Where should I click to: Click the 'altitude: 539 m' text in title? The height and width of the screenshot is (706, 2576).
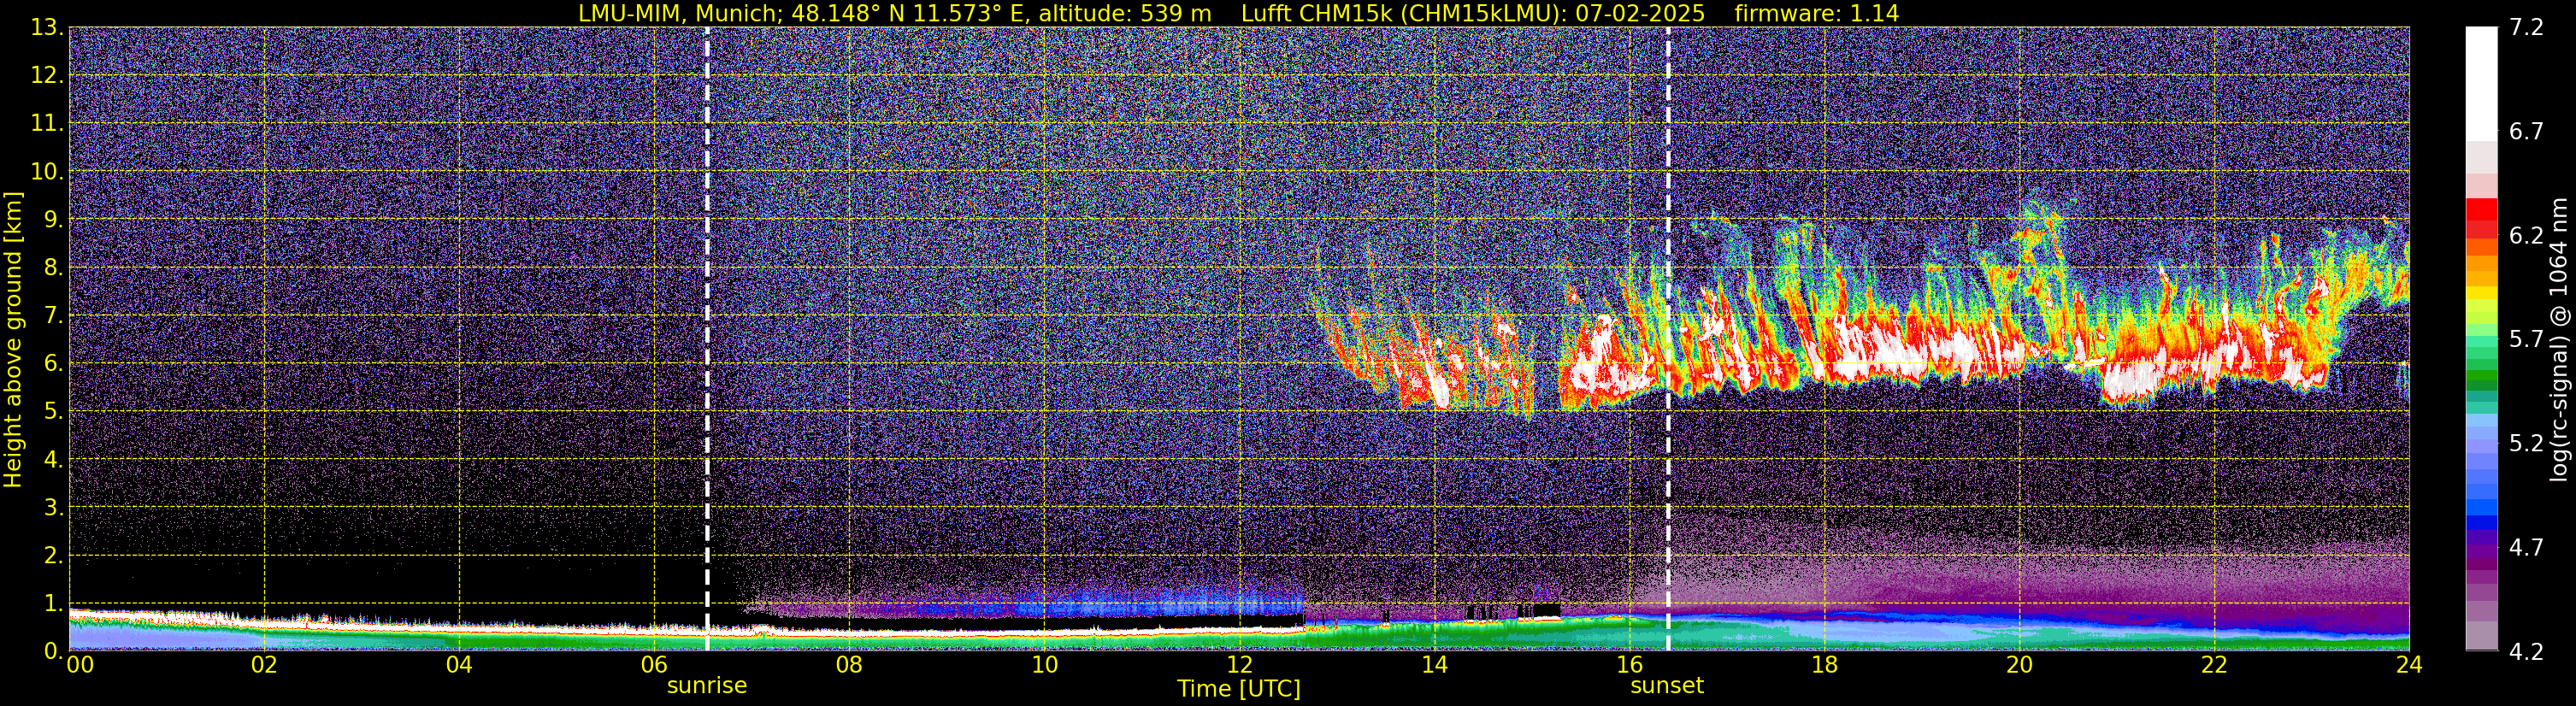pyautogui.click(x=1125, y=13)
